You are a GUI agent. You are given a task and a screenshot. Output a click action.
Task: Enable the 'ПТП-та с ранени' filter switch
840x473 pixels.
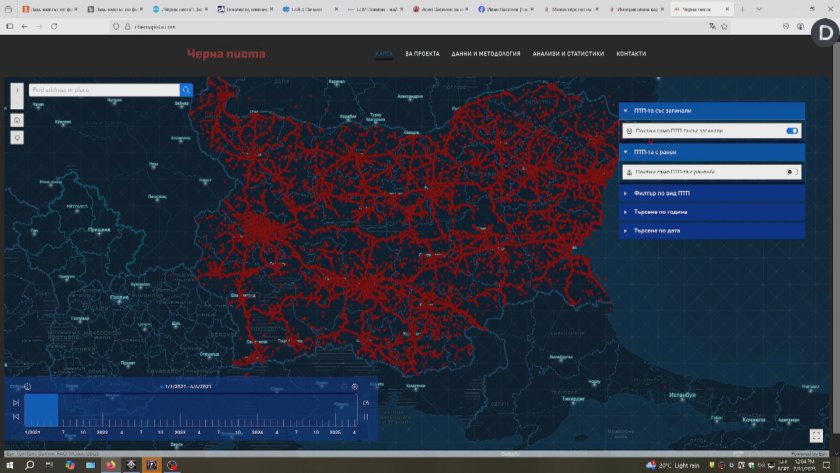click(792, 172)
